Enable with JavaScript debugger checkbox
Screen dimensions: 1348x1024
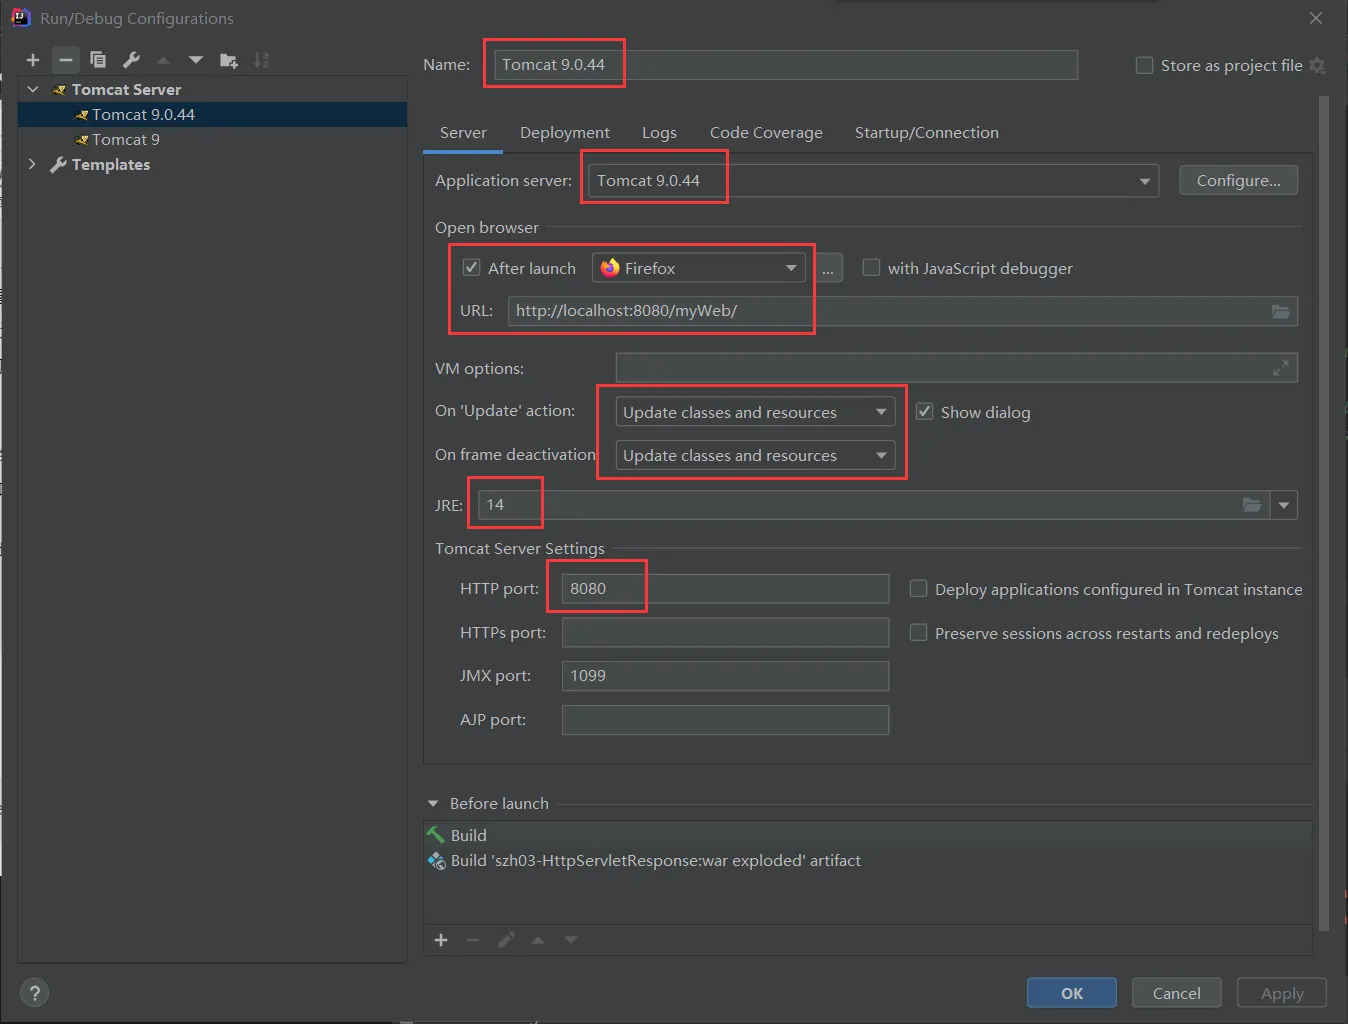click(x=871, y=268)
